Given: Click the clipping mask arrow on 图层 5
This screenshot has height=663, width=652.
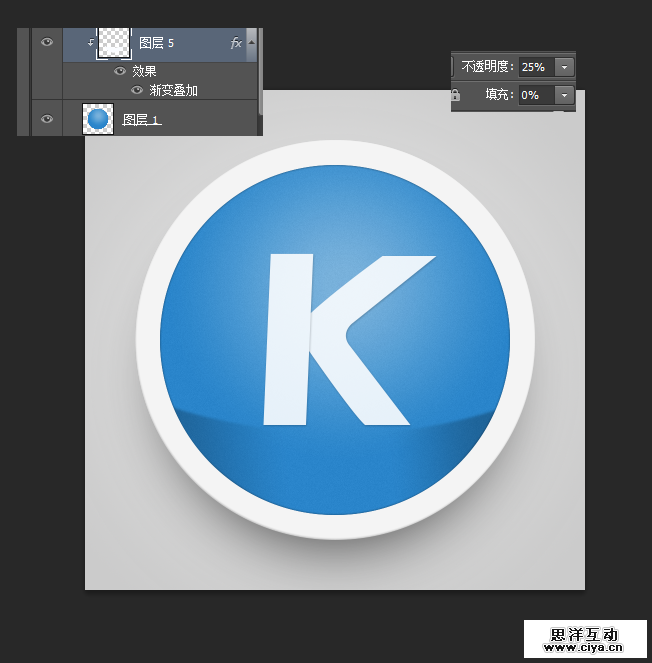Looking at the screenshot, I should click(x=90, y=42).
